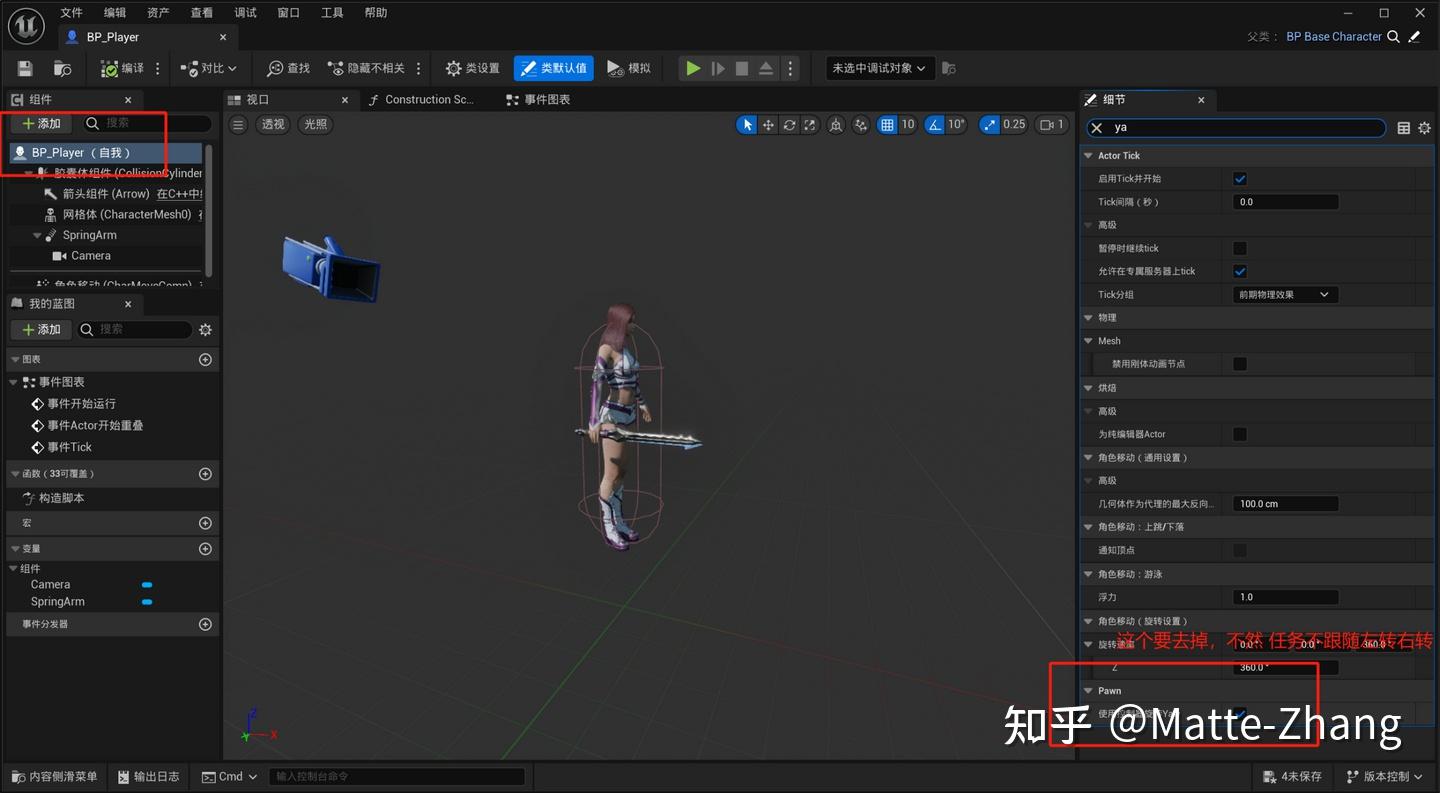1440x793 pixels.
Task: Toggle the rotation snap angle icon
Action: click(x=934, y=125)
